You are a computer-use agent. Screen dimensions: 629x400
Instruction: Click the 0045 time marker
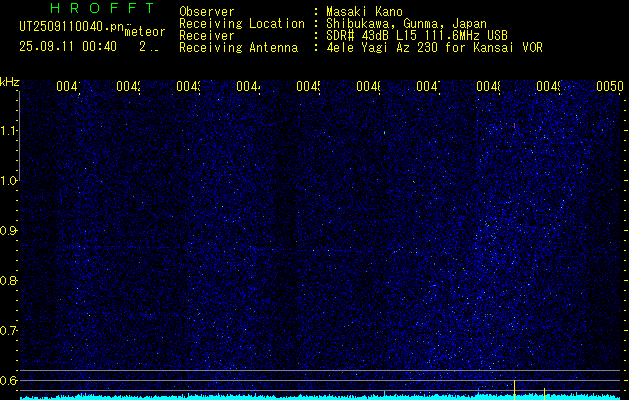(308, 87)
